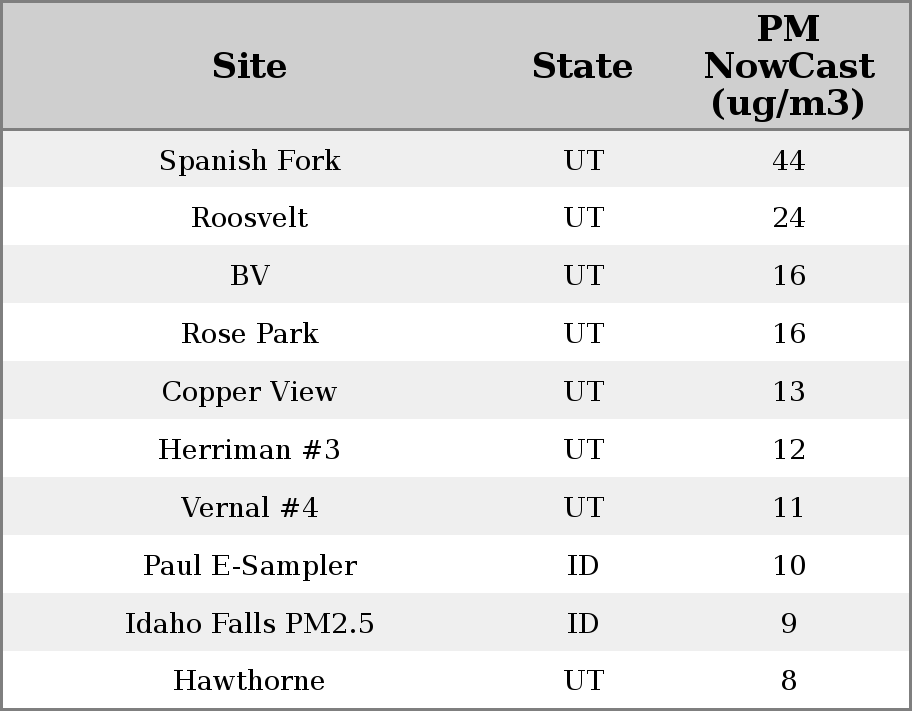Image resolution: width=912 pixels, height=711 pixels.
Task: Select the Spanish Fork site cell
Action: click(x=250, y=160)
